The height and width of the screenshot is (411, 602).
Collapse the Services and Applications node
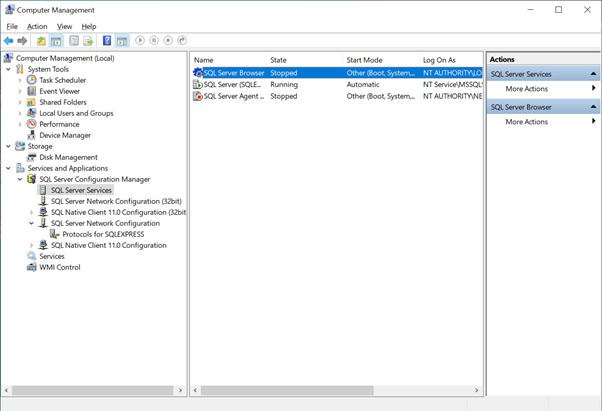coord(8,168)
